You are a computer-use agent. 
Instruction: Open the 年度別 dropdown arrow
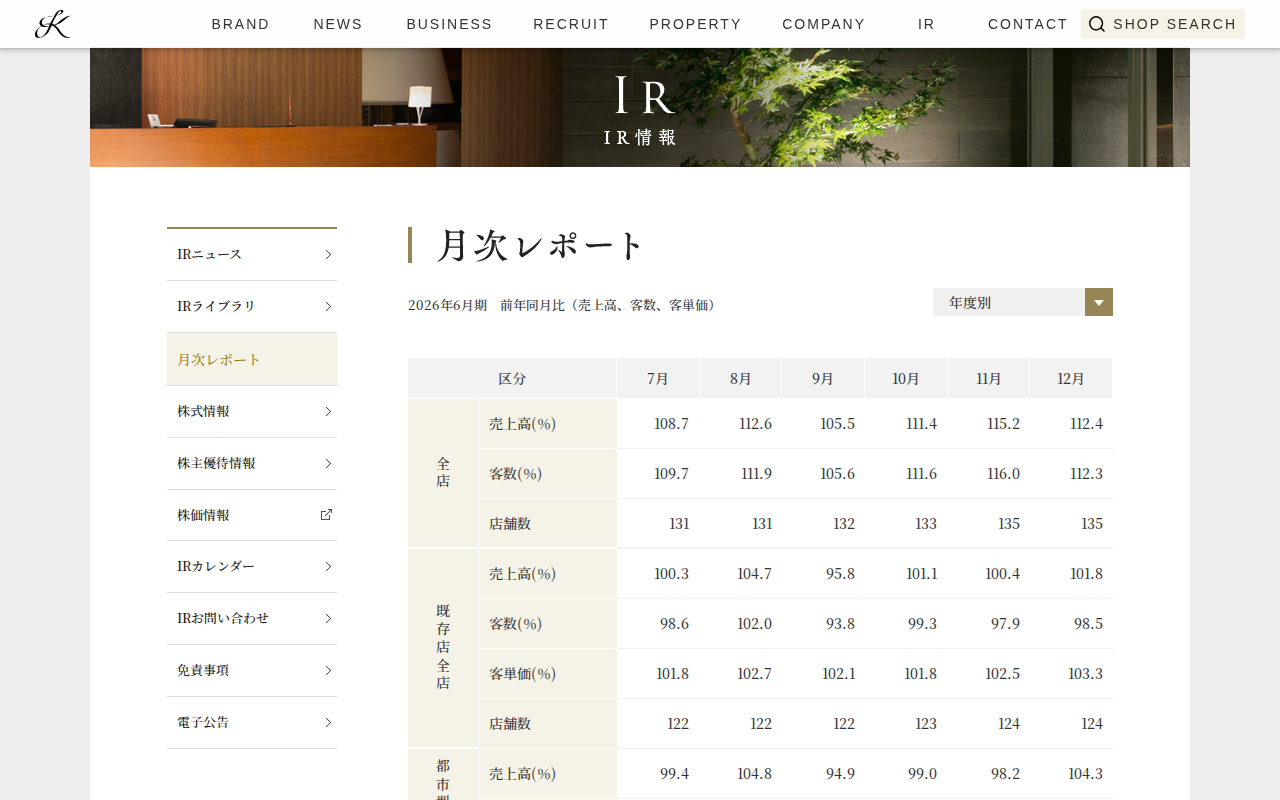tap(1099, 302)
